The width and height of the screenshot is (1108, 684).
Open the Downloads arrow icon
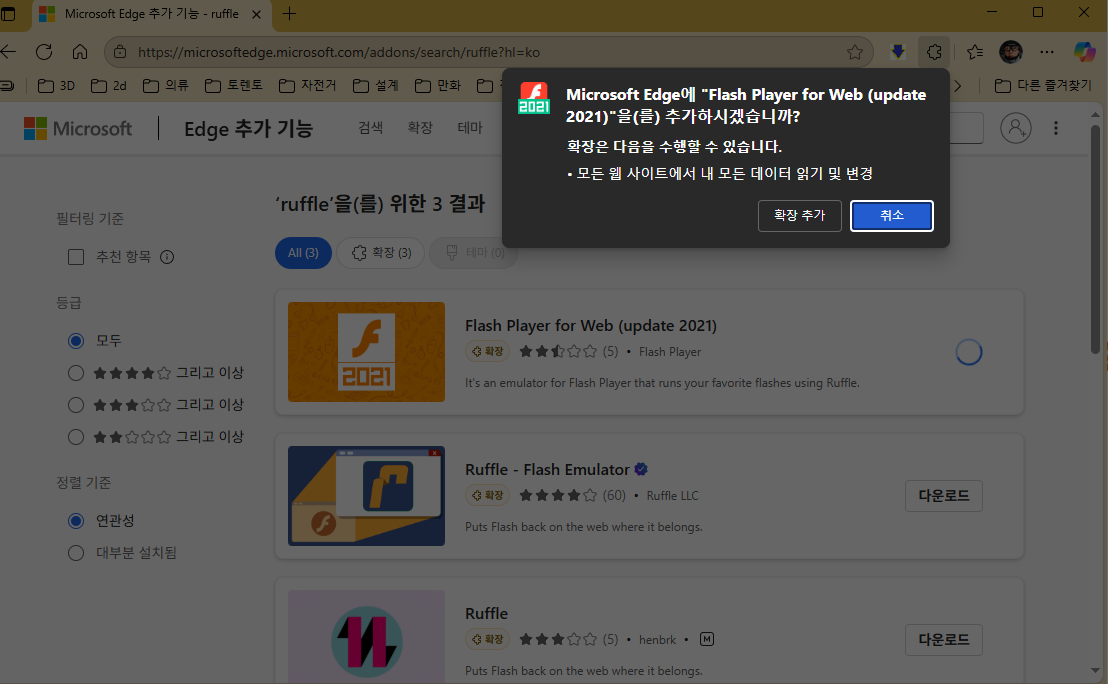pos(896,51)
